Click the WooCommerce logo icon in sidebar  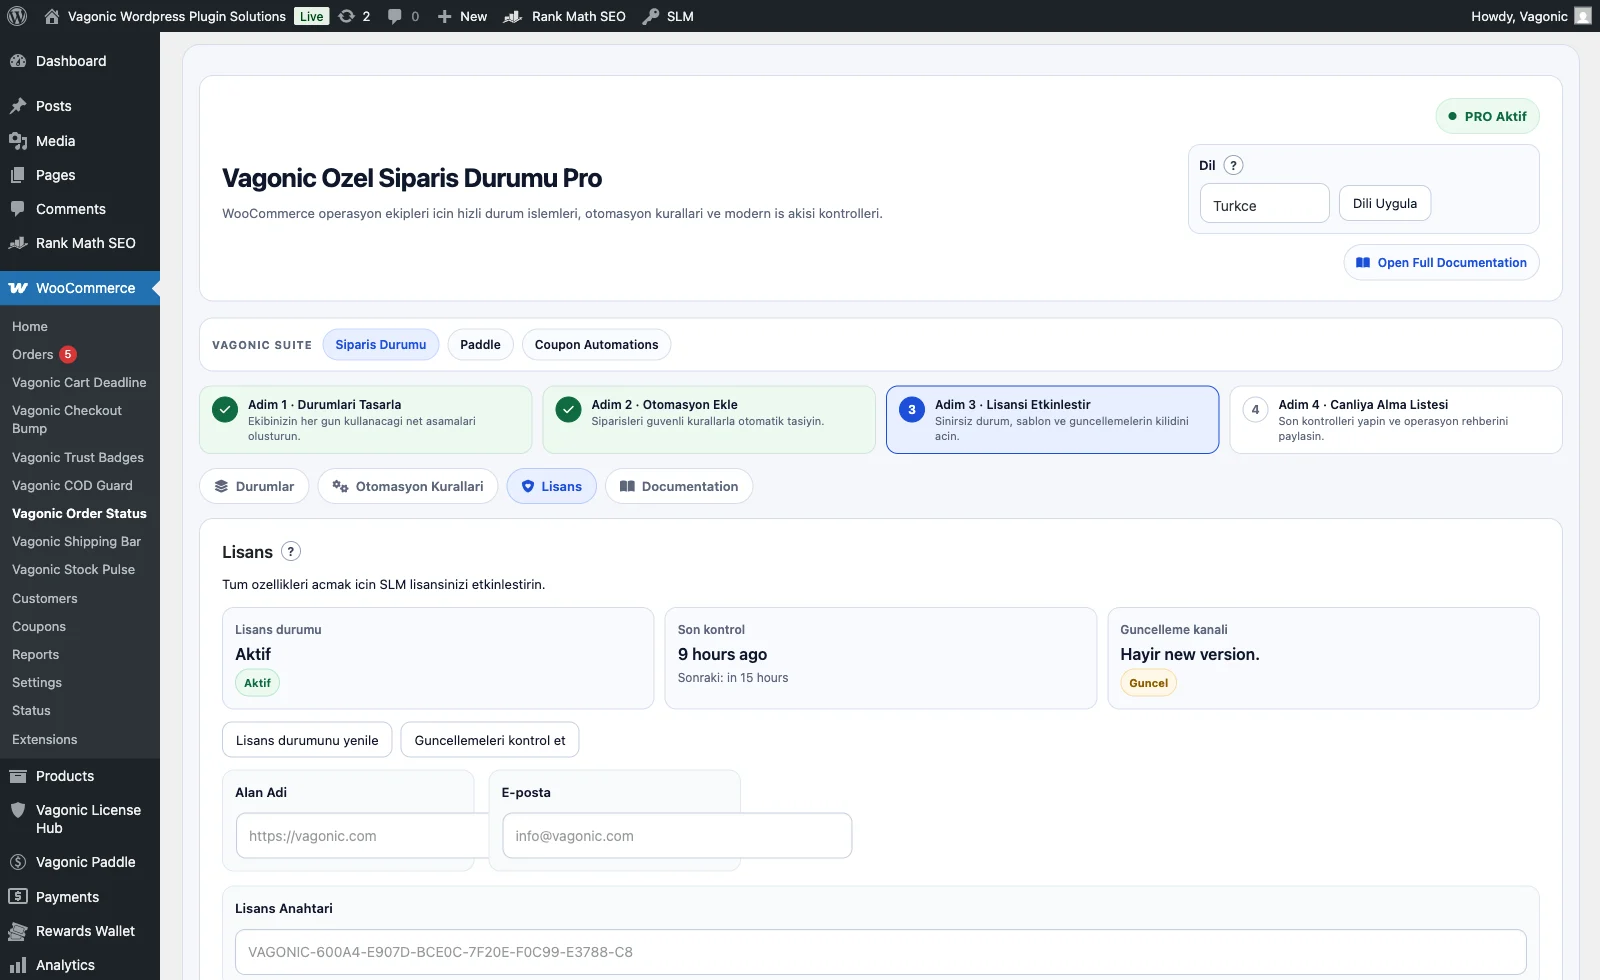point(18,288)
